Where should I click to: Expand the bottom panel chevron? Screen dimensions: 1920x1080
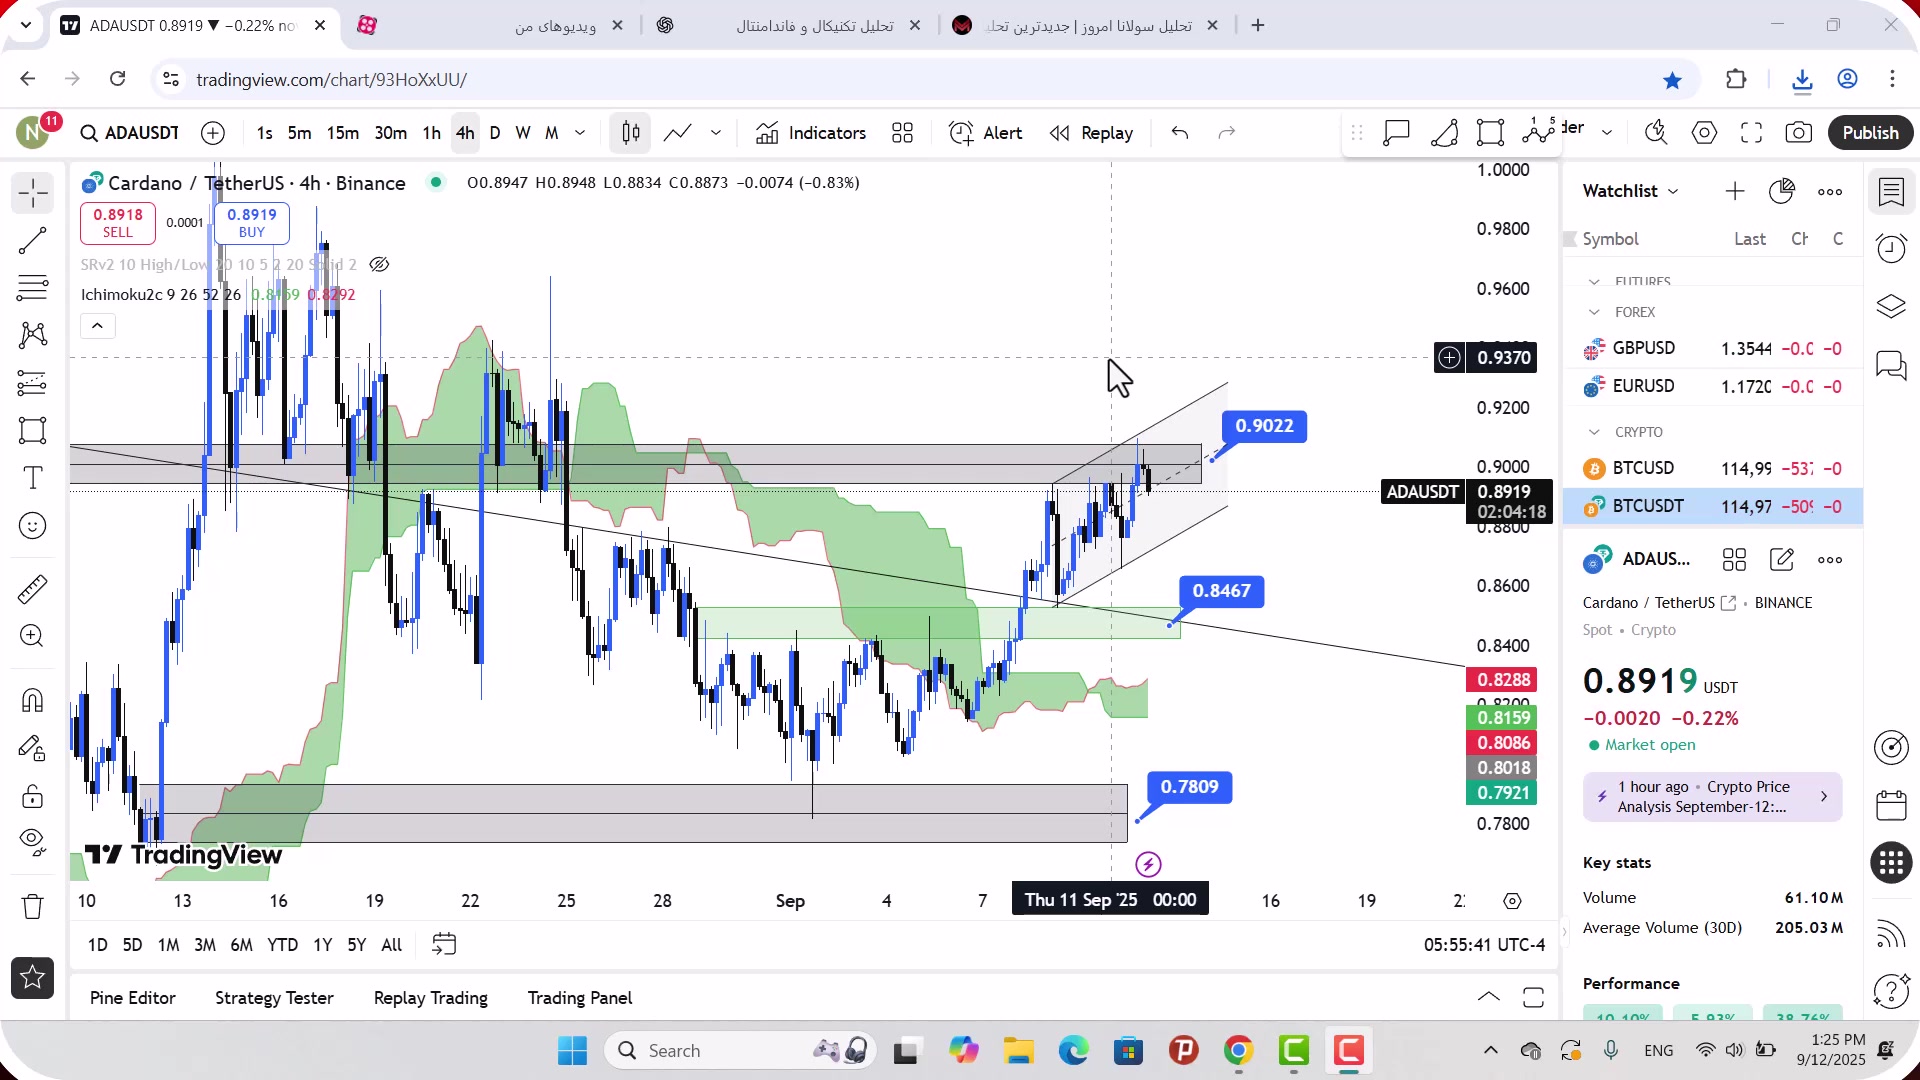coord(1489,998)
